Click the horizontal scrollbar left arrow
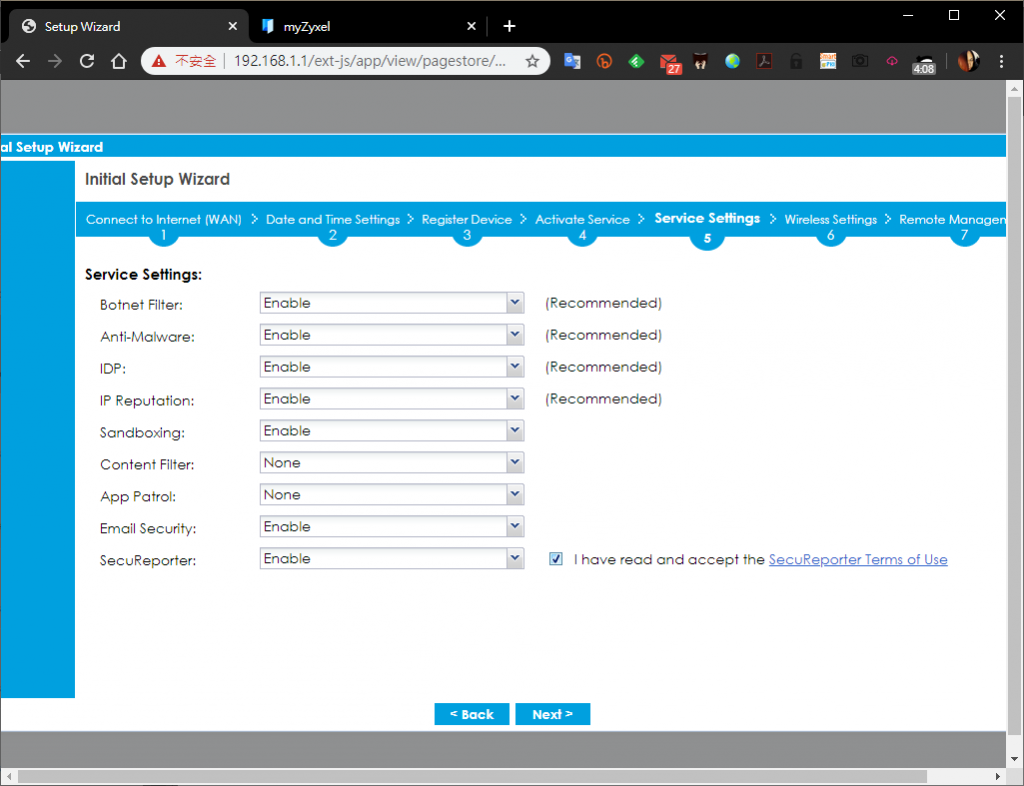This screenshot has width=1024, height=786. pos(8,776)
